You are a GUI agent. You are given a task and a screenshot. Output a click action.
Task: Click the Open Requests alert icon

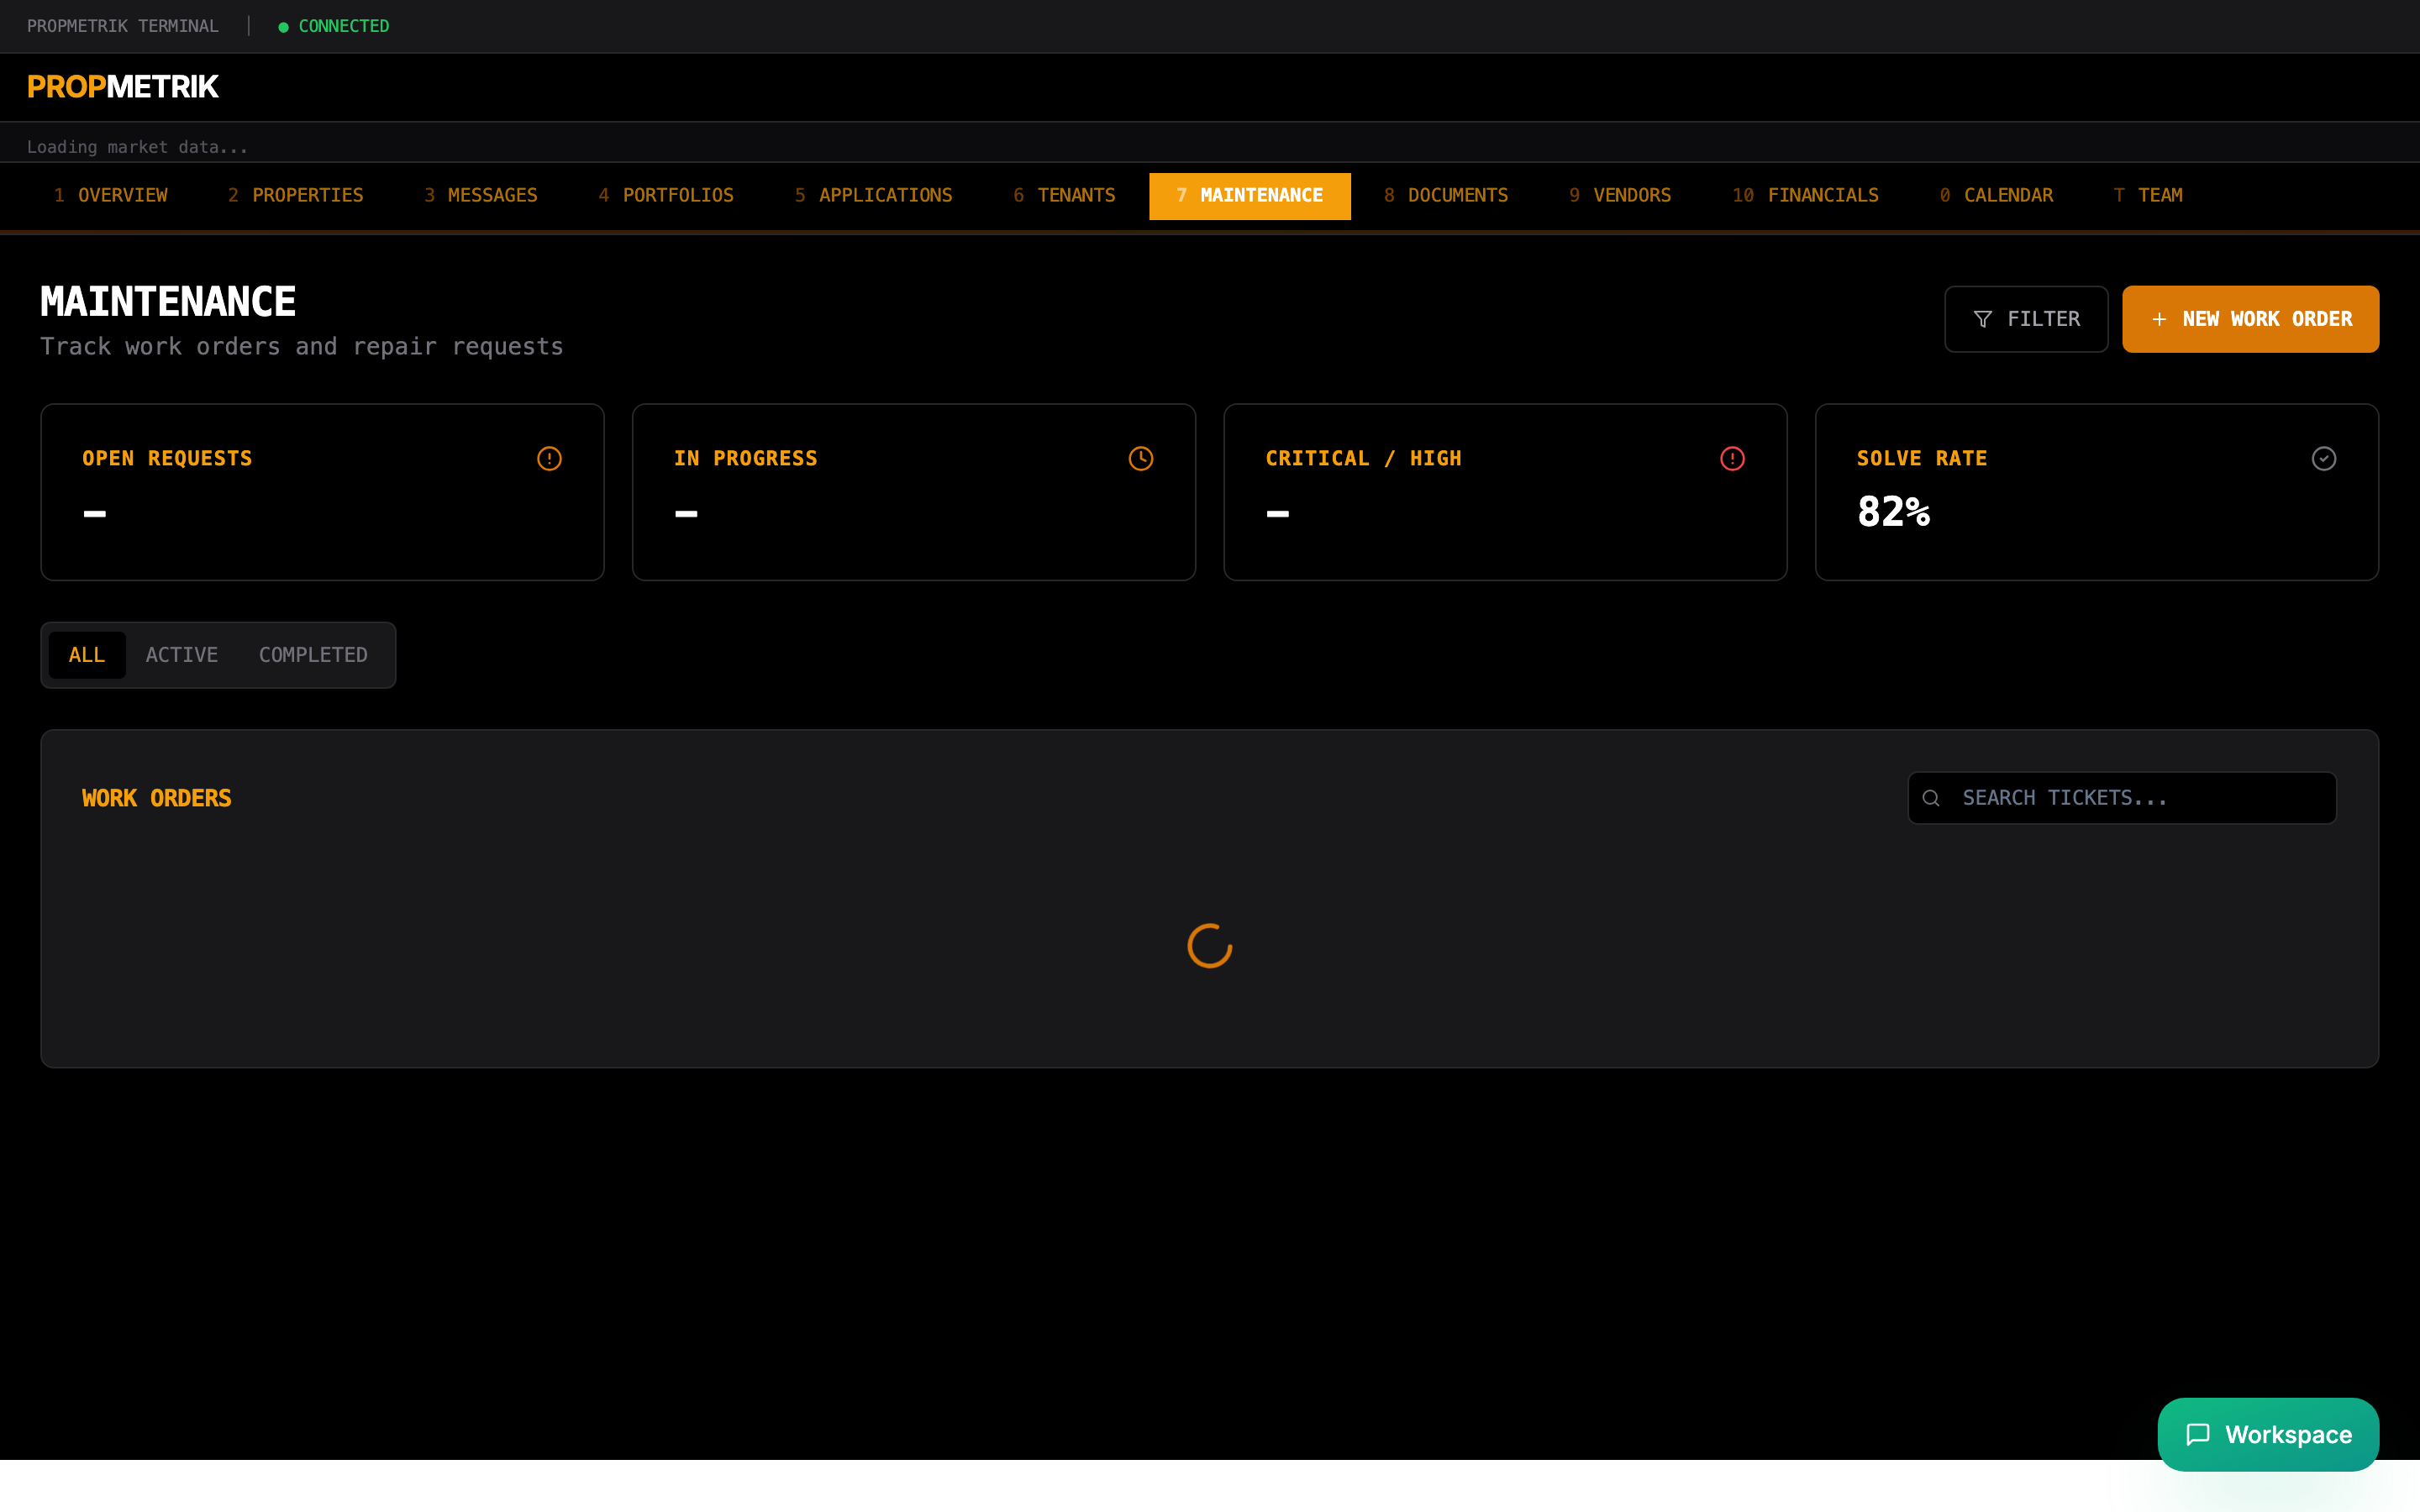coord(549,458)
